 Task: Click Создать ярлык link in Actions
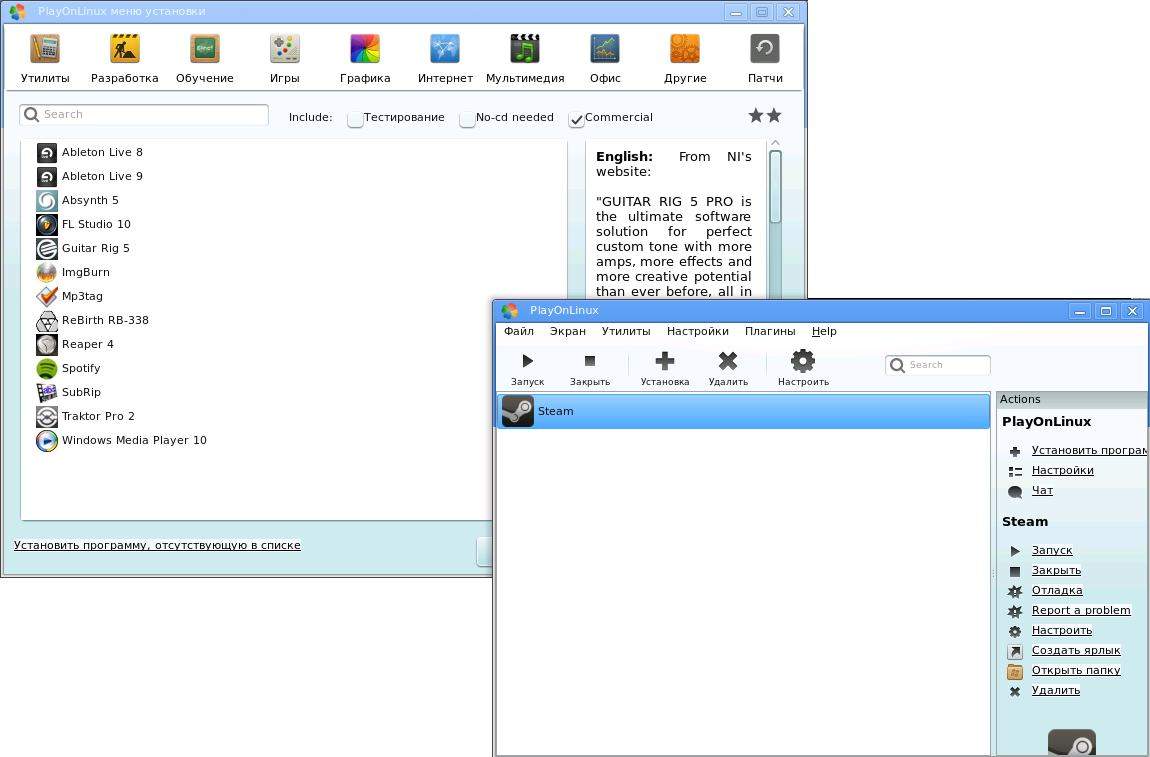[1075, 650]
